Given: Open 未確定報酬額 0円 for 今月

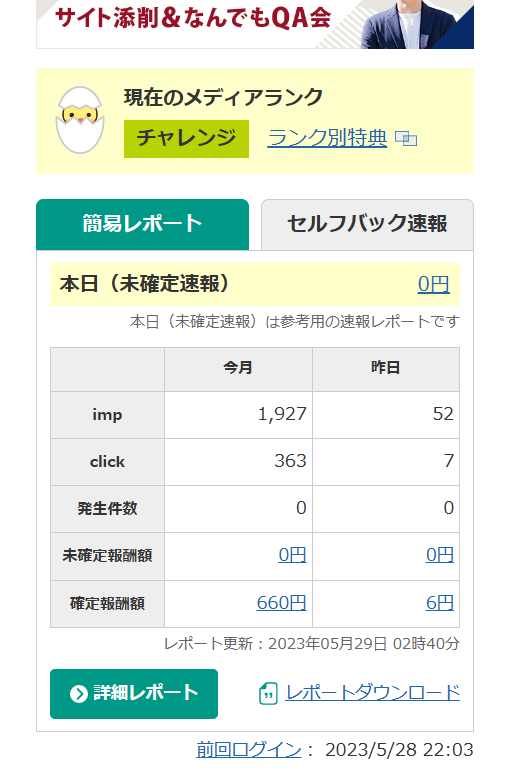Looking at the screenshot, I should pyautogui.click(x=292, y=555).
